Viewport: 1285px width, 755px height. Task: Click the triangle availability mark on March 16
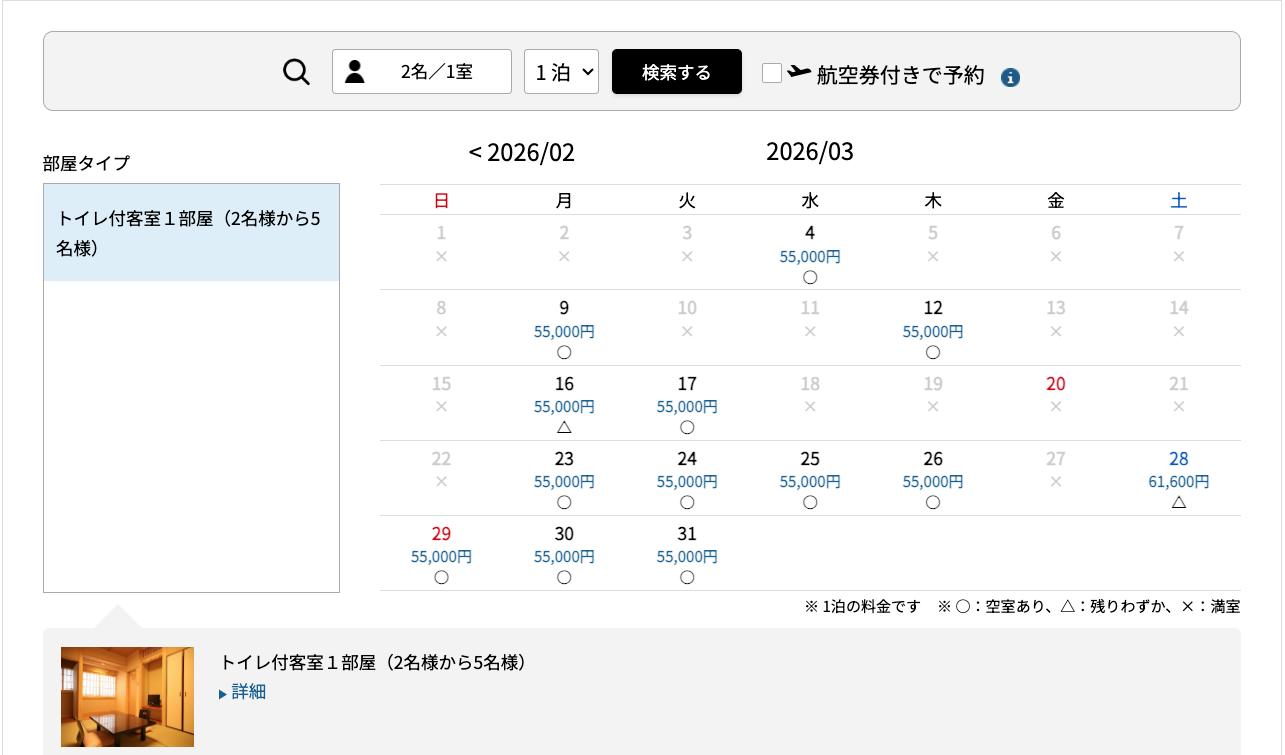pyautogui.click(x=564, y=427)
